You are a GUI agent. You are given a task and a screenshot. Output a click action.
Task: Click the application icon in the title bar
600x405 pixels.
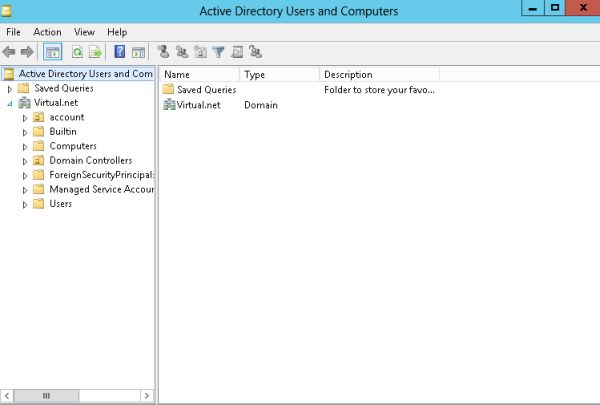click(x=6, y=11)
